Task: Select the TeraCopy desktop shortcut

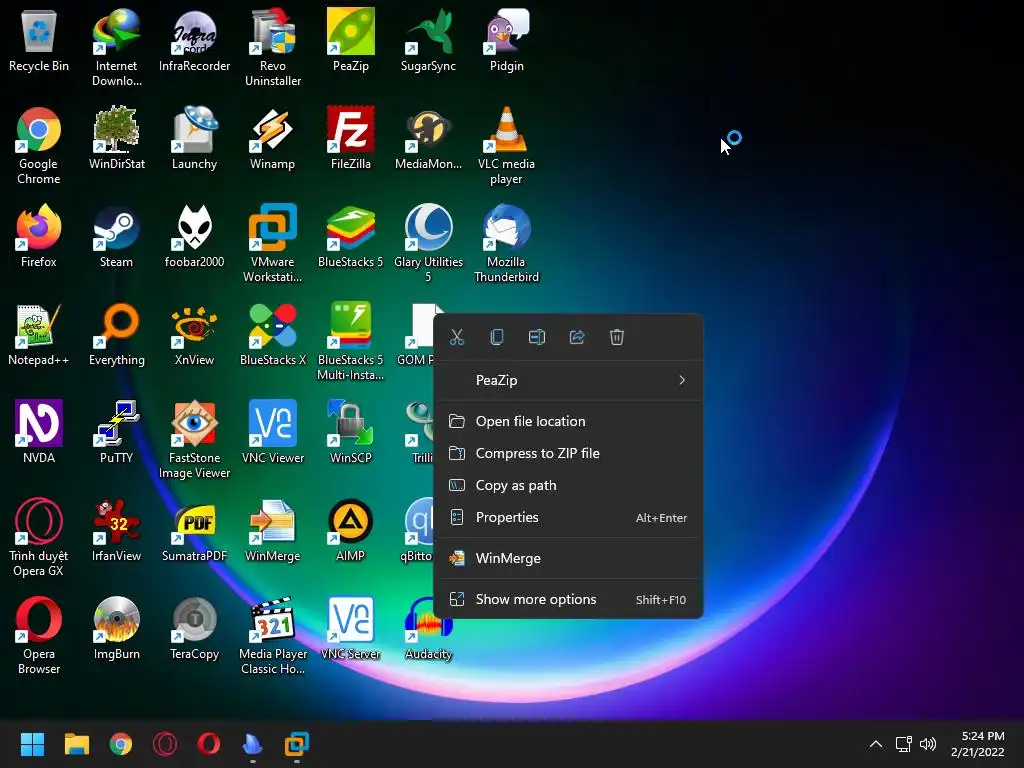Action: pyautogui.click(x=194, y=628)
